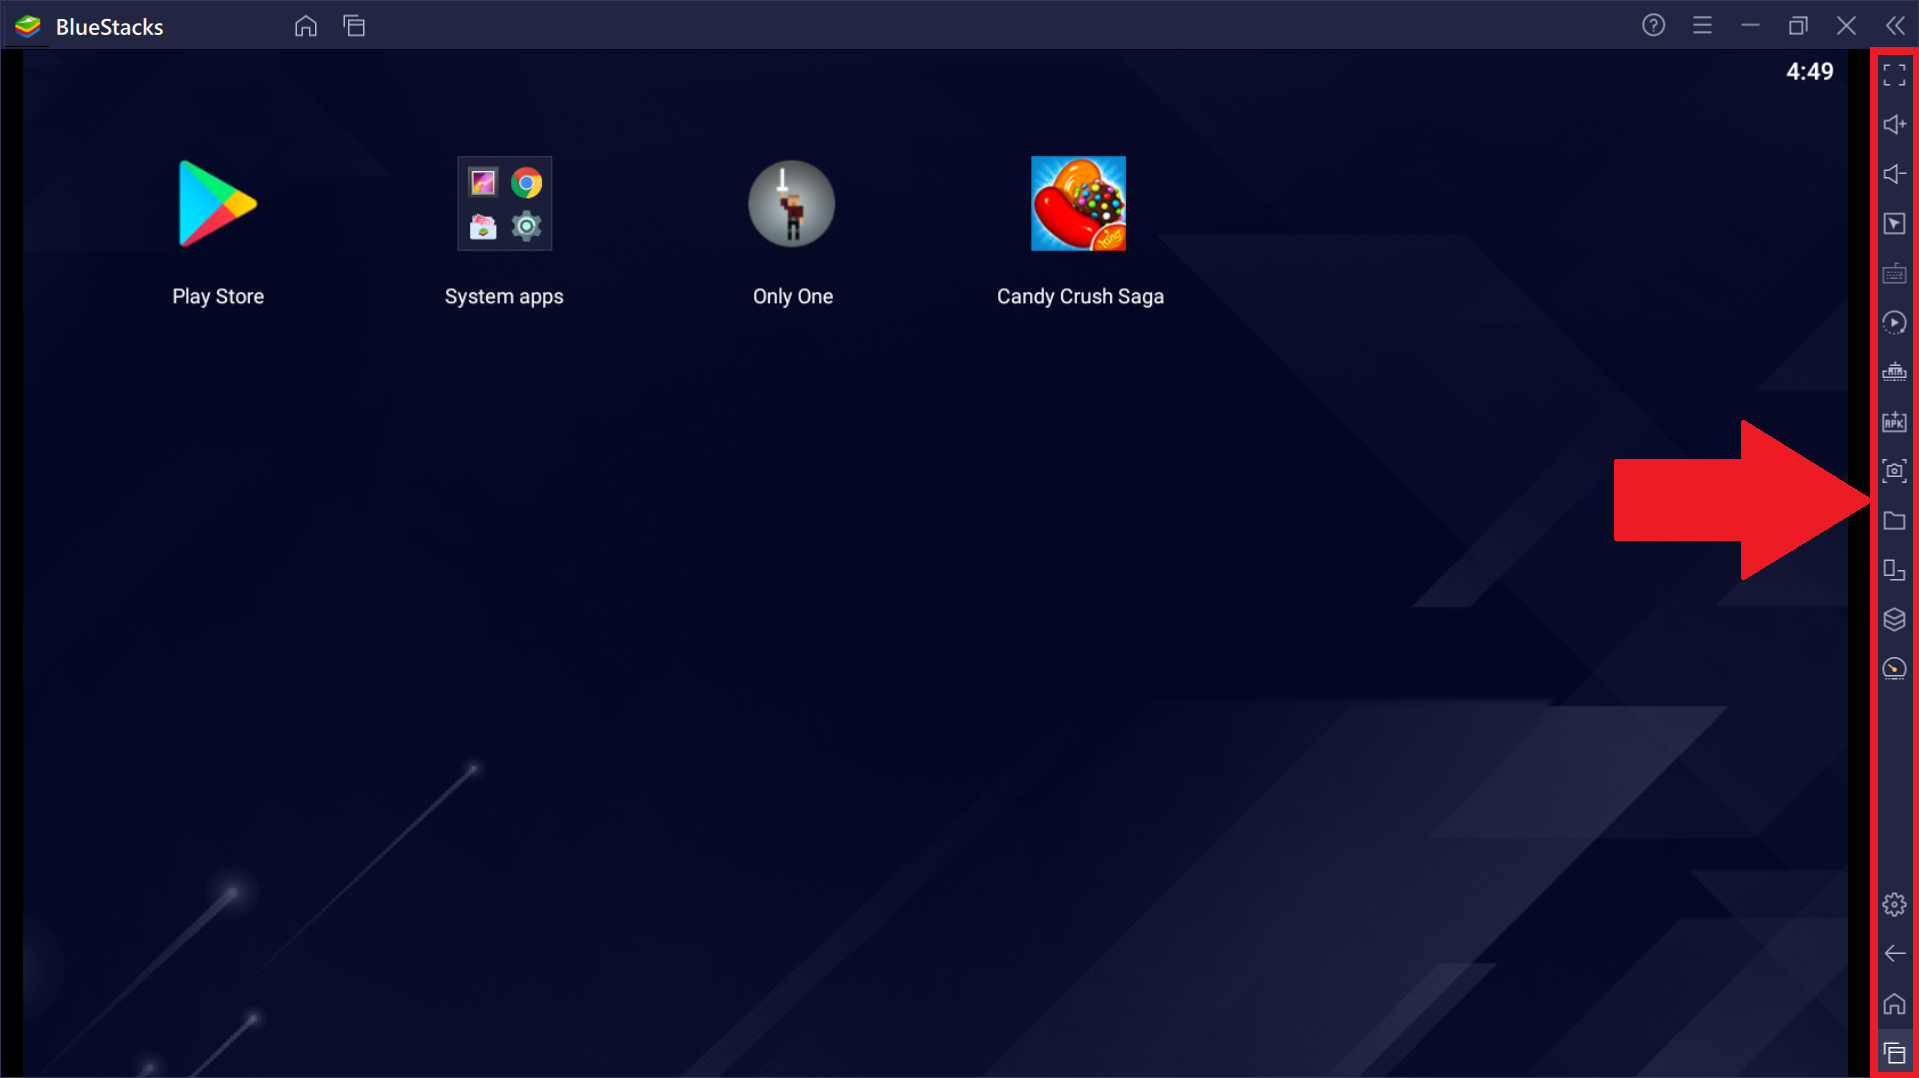This screenshot has height=1078, width=1919.
Task: Open the macro recorder play icon
Action: point(1894,322)
